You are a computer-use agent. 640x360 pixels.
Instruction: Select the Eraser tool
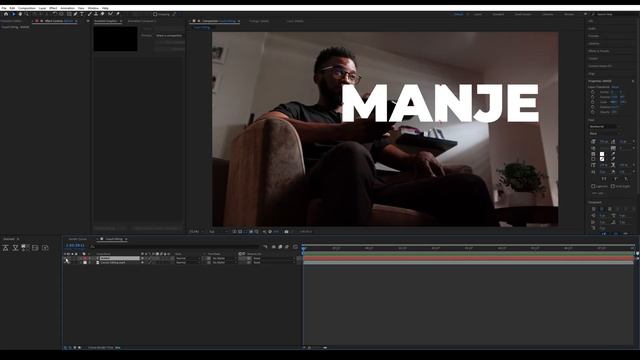102,14
